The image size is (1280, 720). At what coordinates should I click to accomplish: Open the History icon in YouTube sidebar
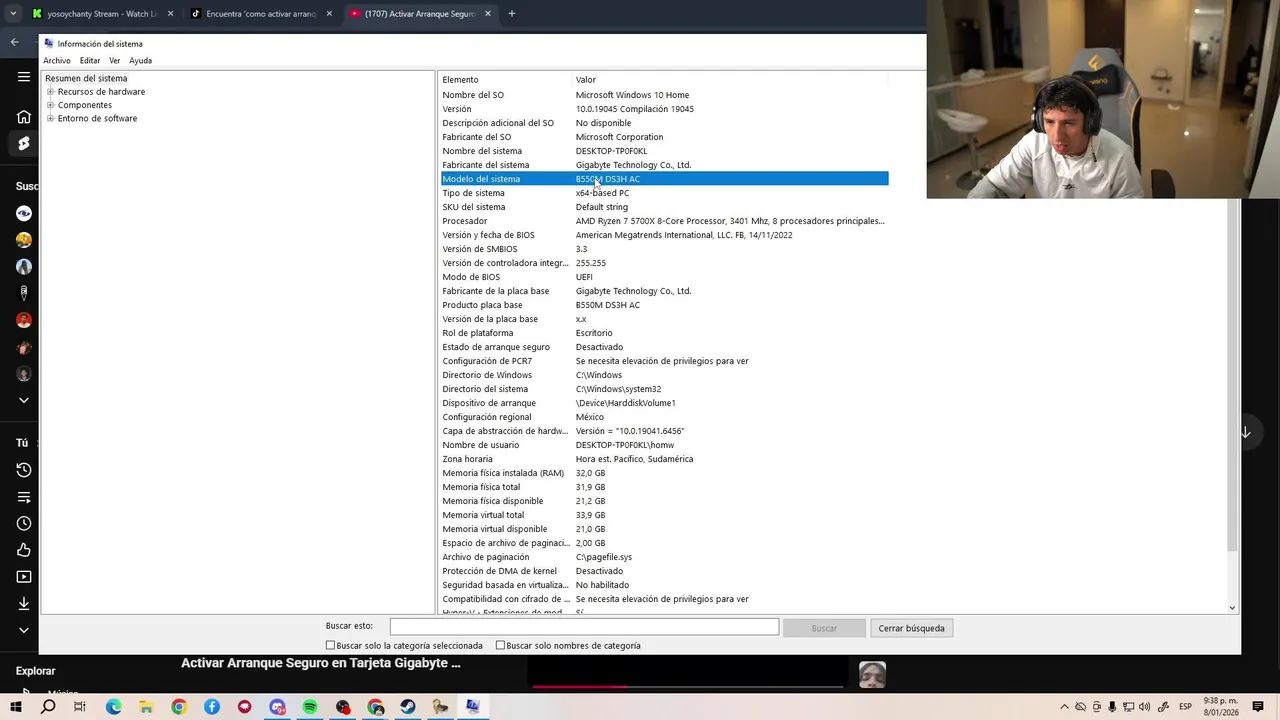coord(24,470)
